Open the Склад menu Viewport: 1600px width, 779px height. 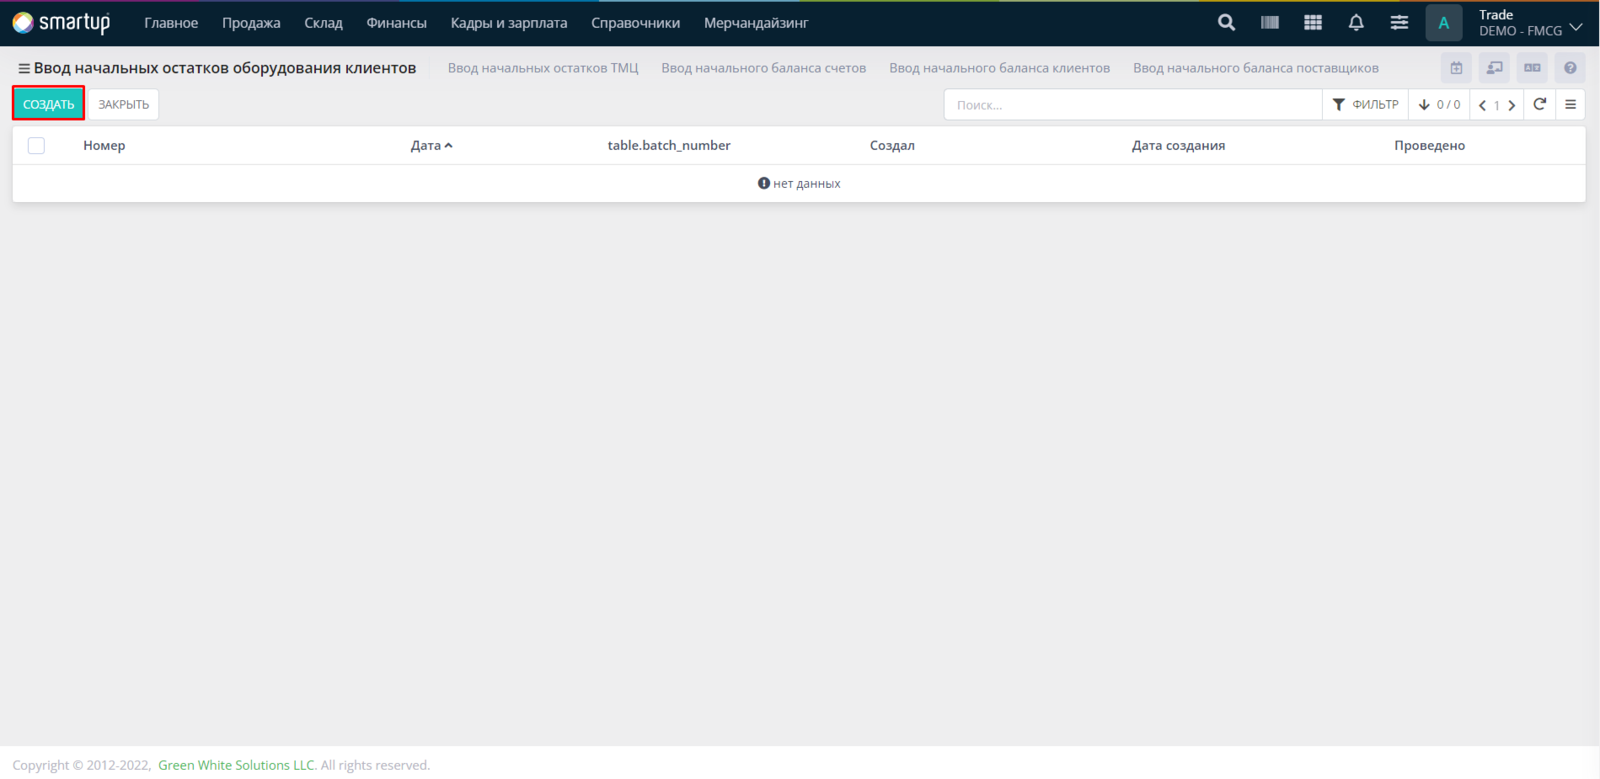click(x=323, y=23)
